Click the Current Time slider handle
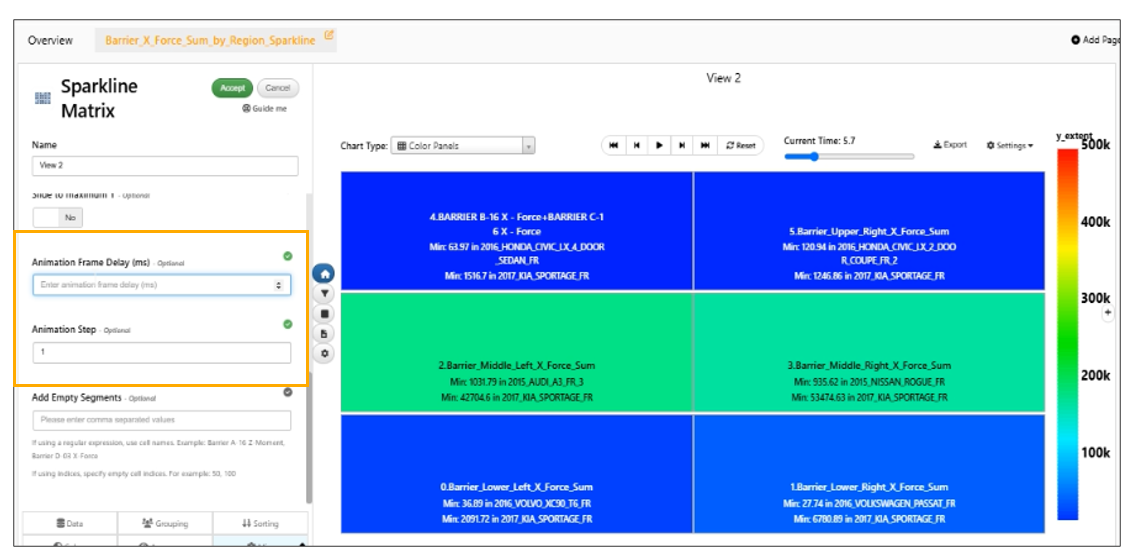1129x553 pixels. pos(814,156)
